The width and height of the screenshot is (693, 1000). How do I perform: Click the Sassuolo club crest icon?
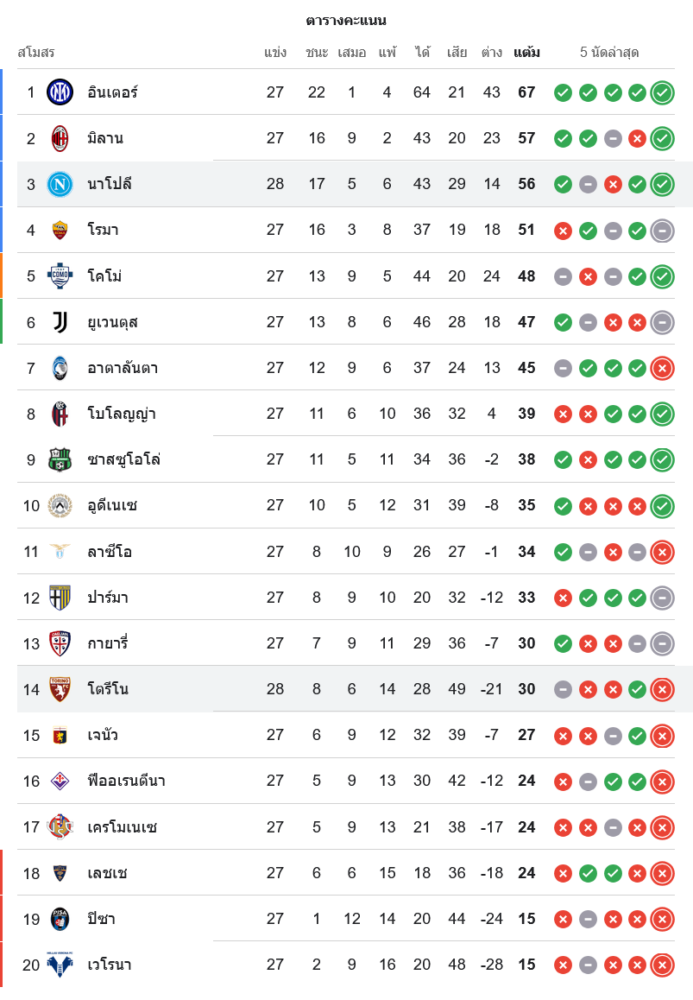coord(60,460)
